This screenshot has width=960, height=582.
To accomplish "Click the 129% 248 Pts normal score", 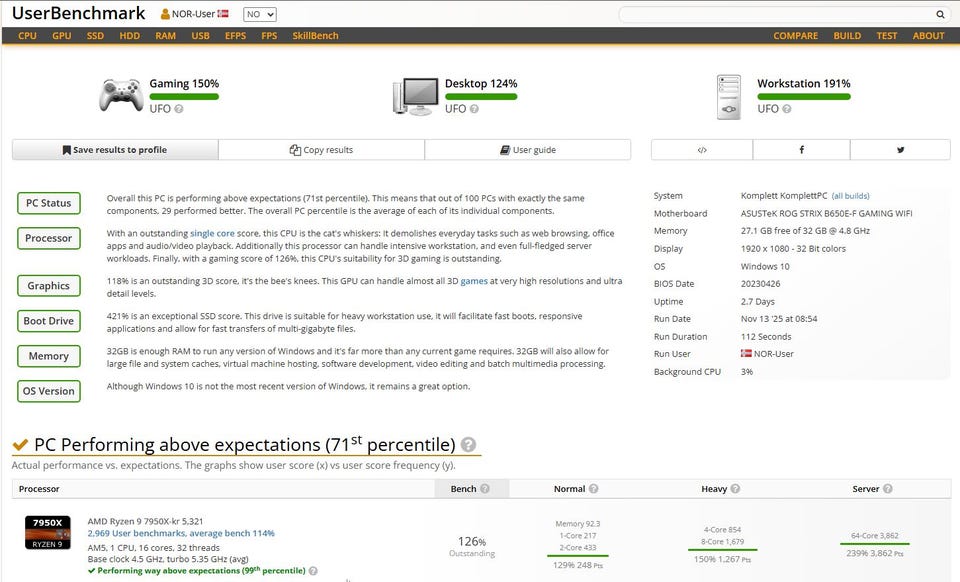I will [577, 565].
